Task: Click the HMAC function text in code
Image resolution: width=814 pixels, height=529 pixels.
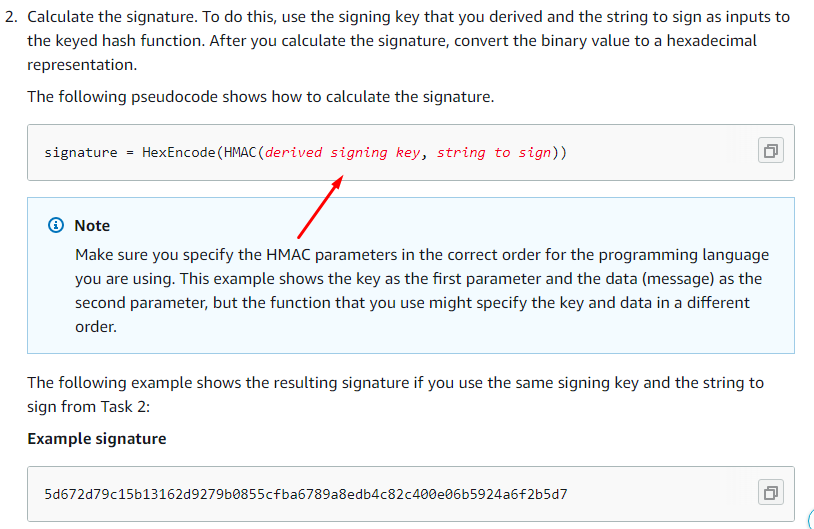Action: pos(240,153)
